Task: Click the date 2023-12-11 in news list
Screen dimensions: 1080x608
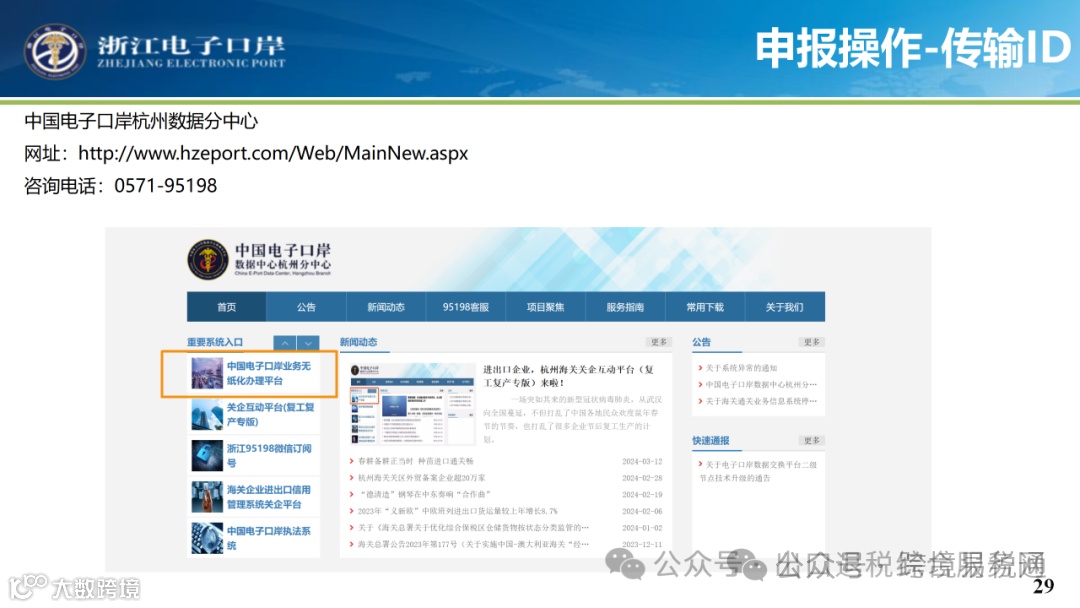Action: click(642, 544)
